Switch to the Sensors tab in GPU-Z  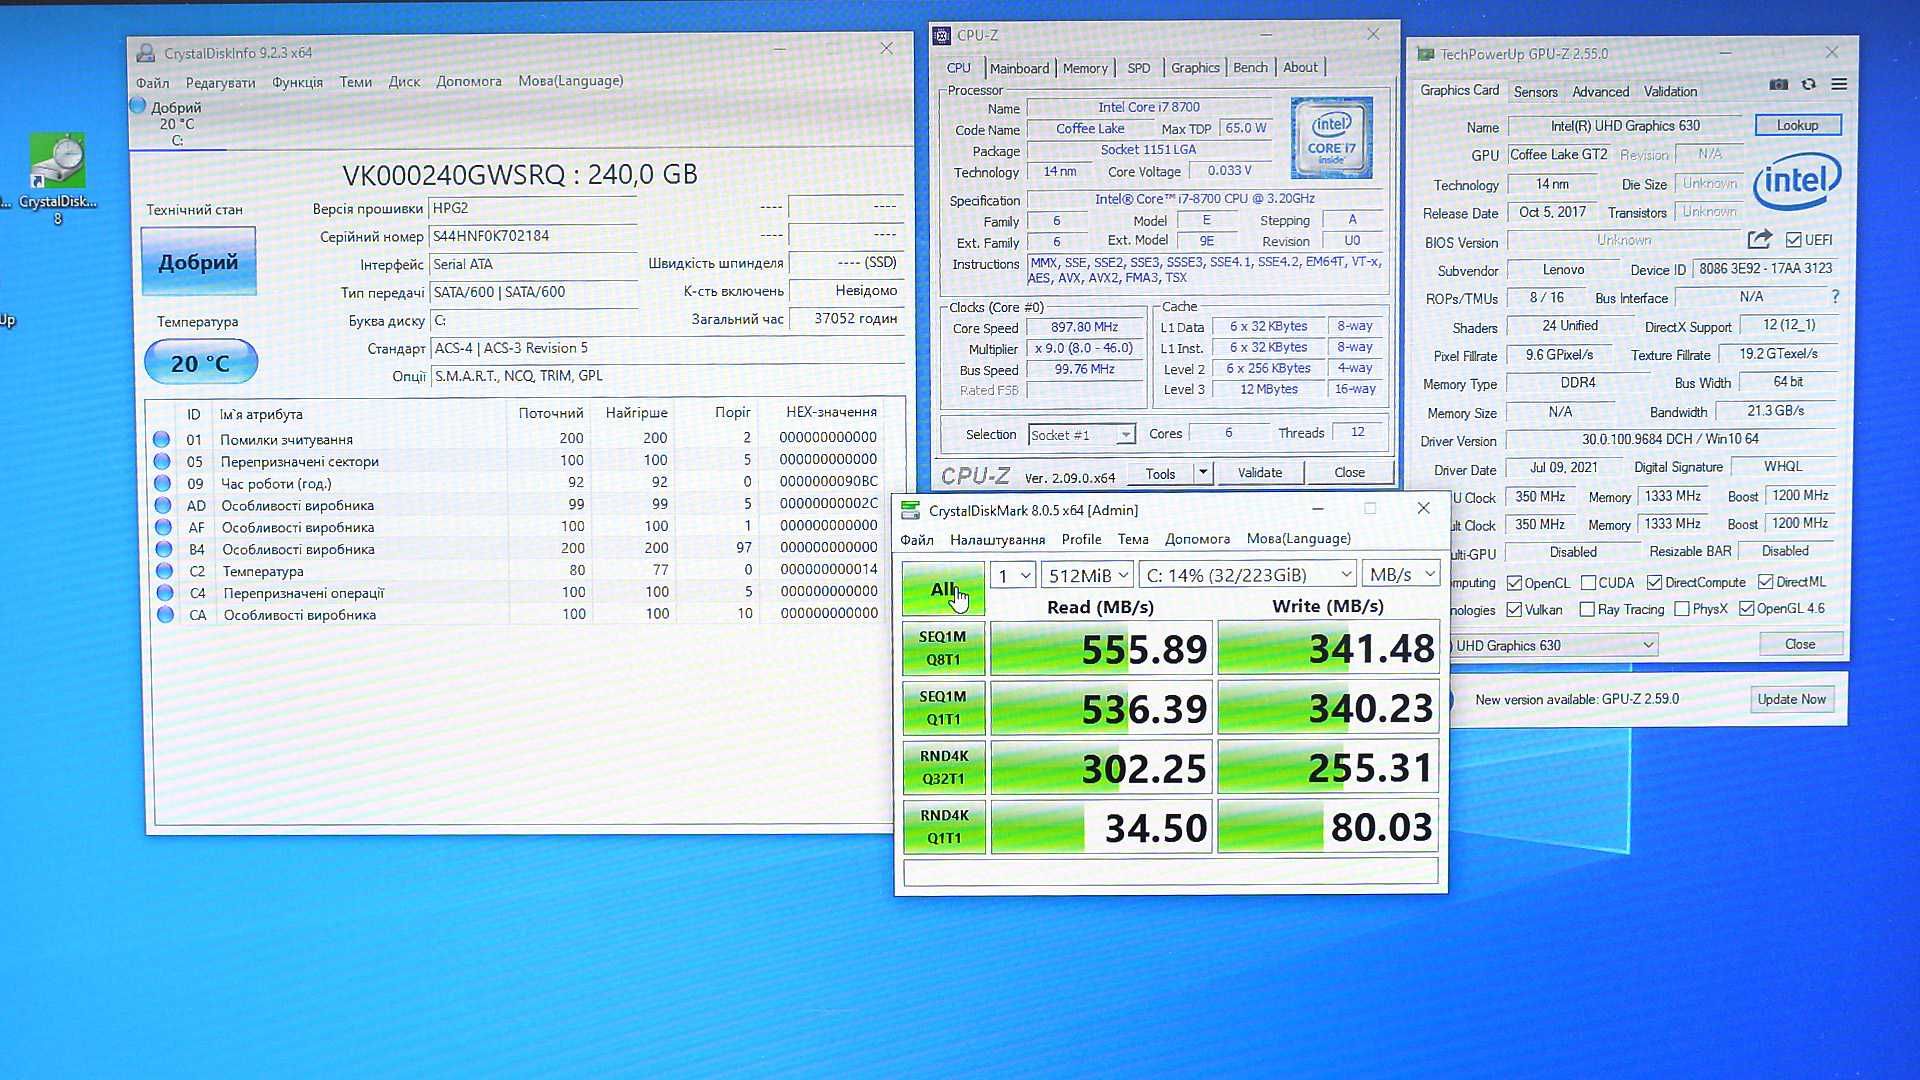(x=1535, y=92)
